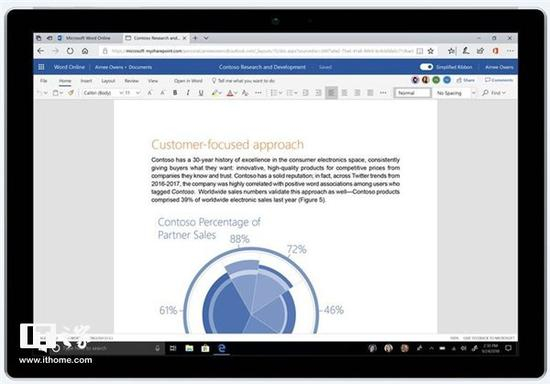
Task: Center align text
Action: (344, 93)
